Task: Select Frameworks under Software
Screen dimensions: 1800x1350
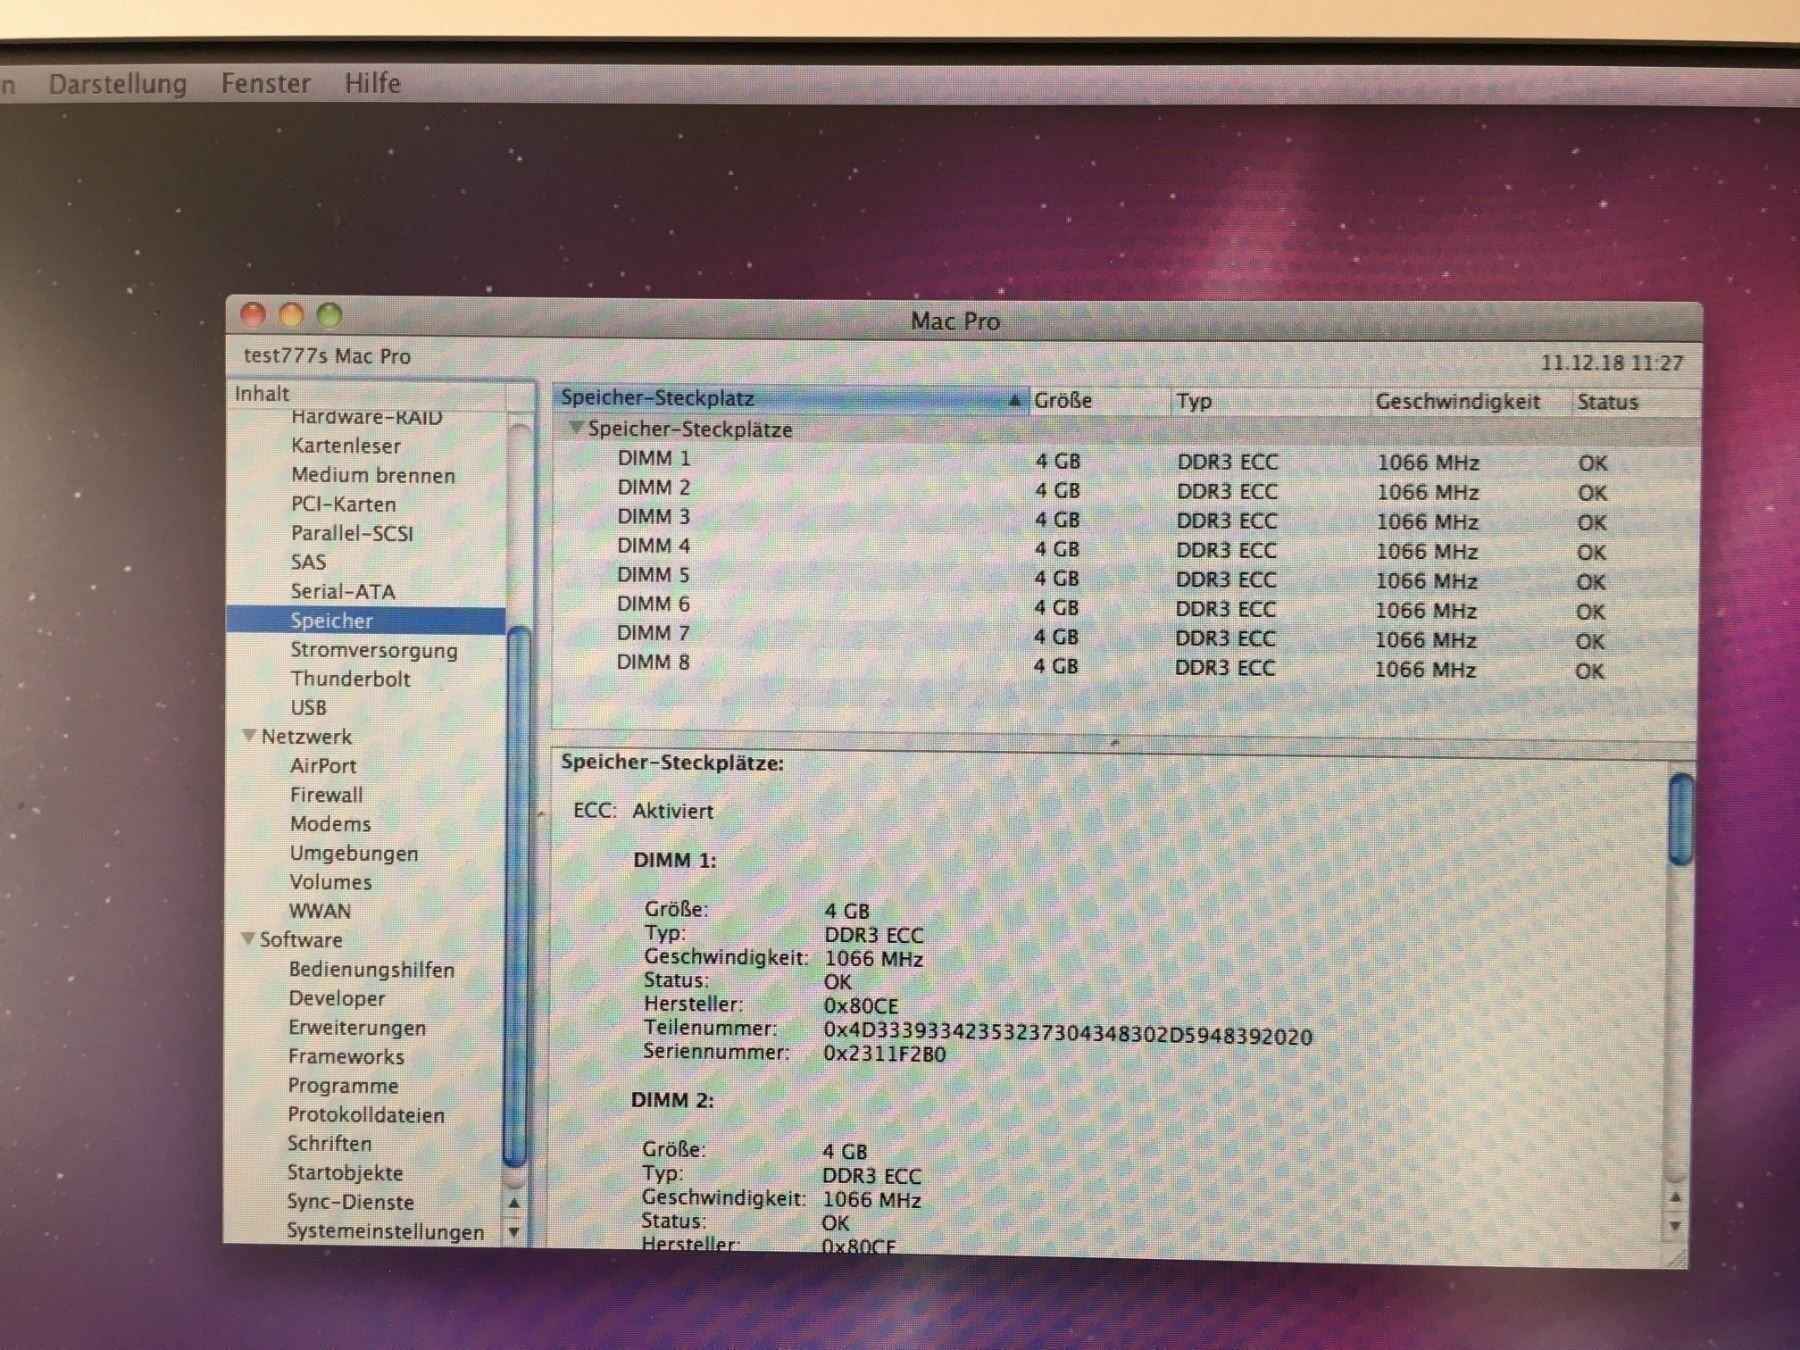Action: (346, 1056)
